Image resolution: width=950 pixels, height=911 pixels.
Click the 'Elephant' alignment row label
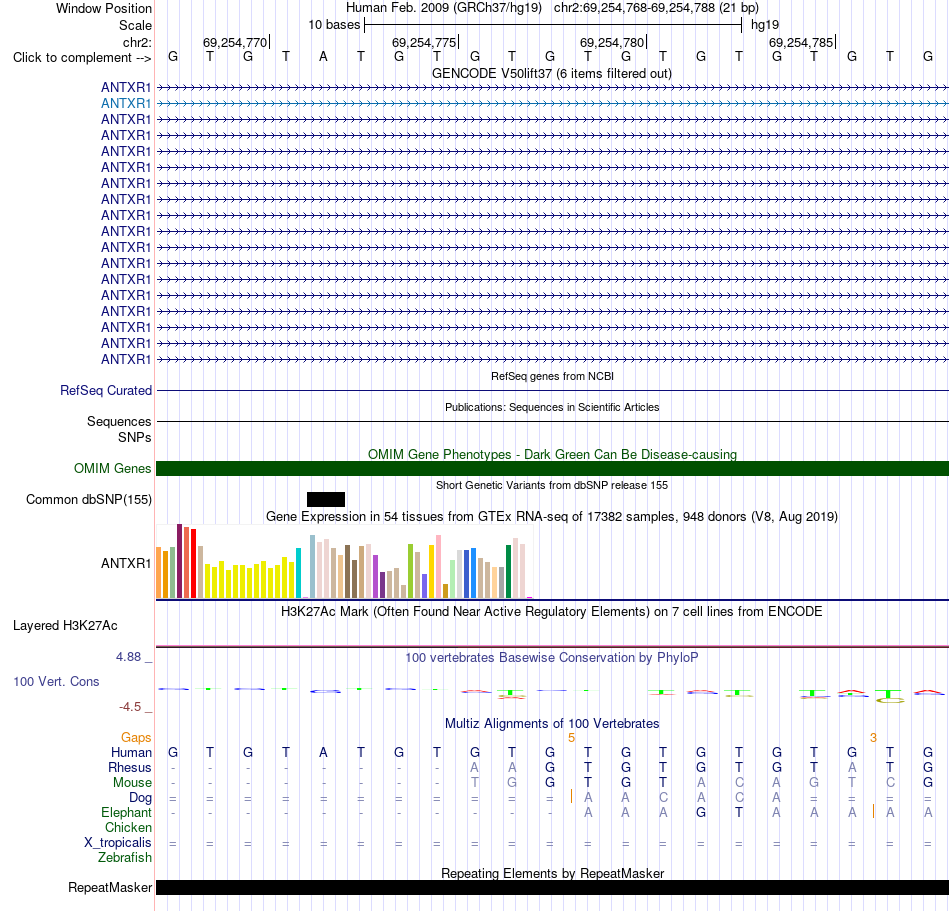(126, 813)
